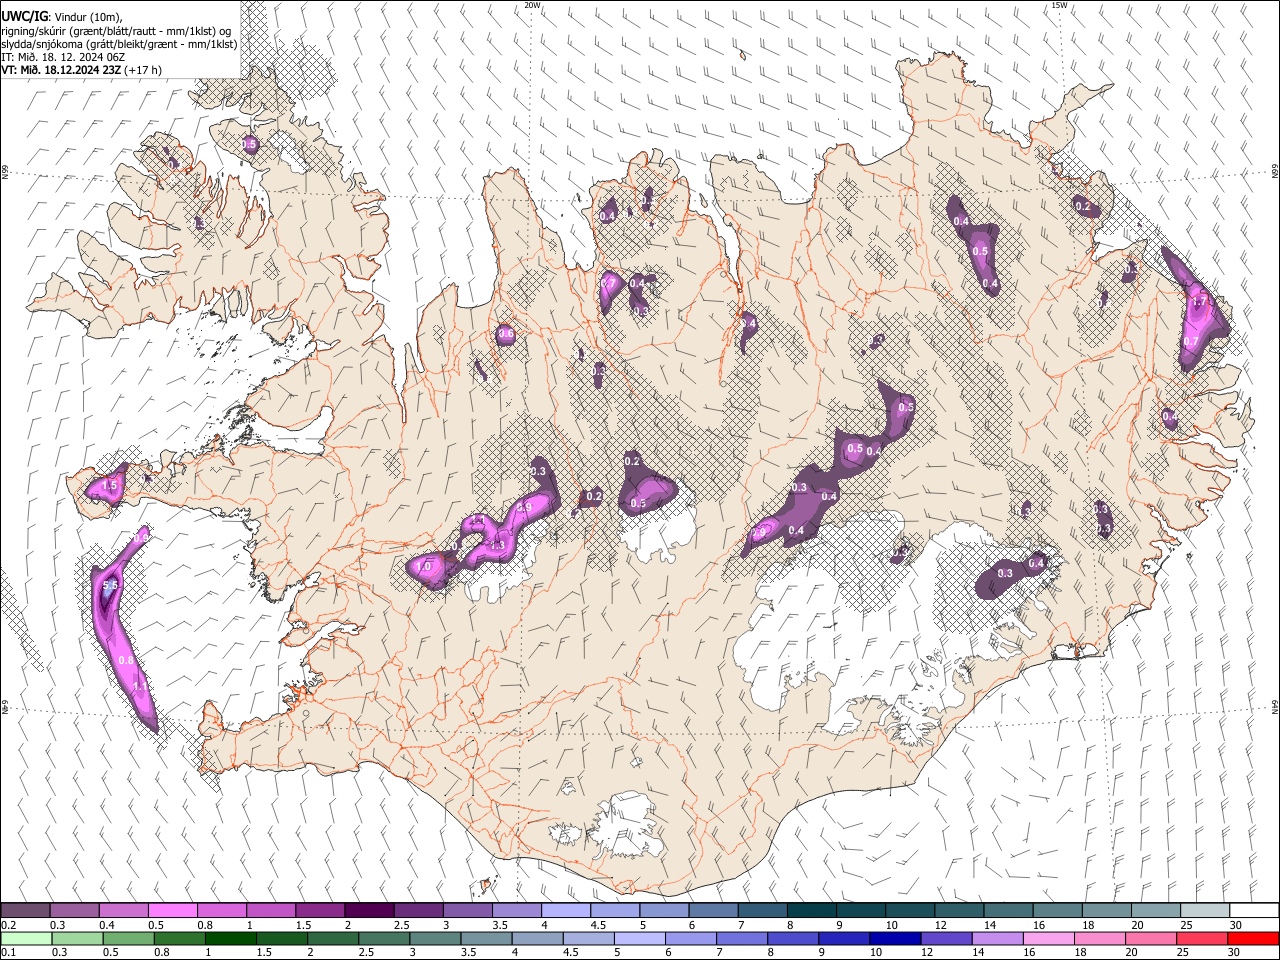Click the 'rigning/skúrir' legend description line
The width and height of the screenshot is (1280, 960).
pyautogui.click(x=115, y=30)
